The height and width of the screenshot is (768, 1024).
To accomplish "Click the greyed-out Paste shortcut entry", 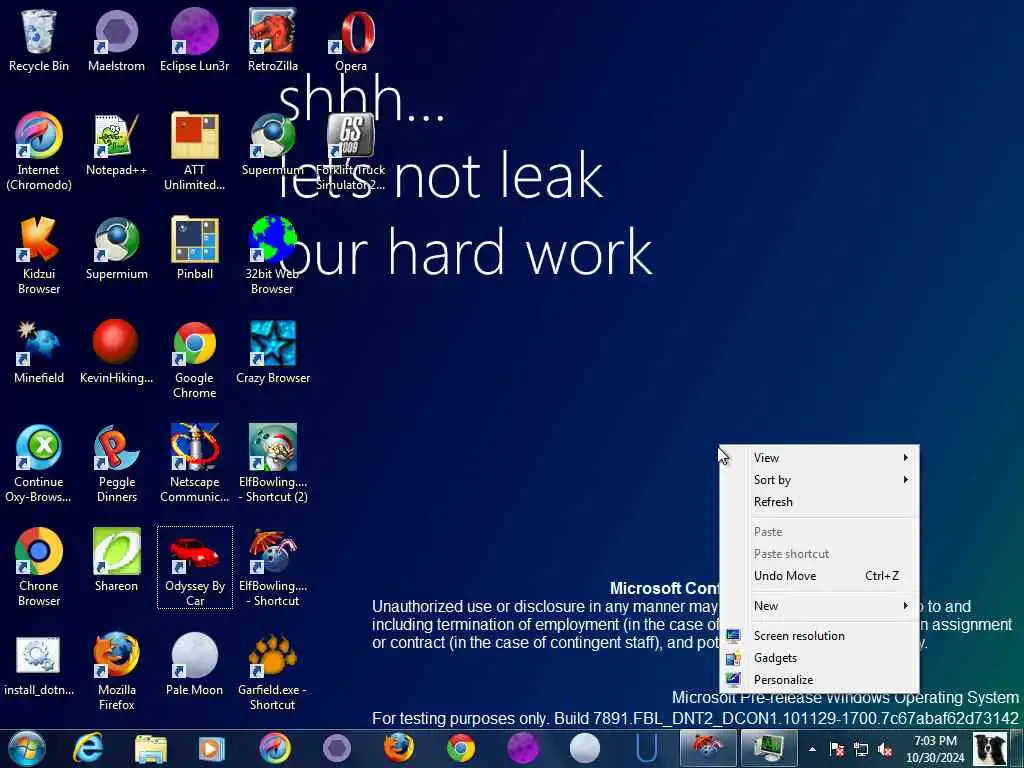I will [819, 554].
